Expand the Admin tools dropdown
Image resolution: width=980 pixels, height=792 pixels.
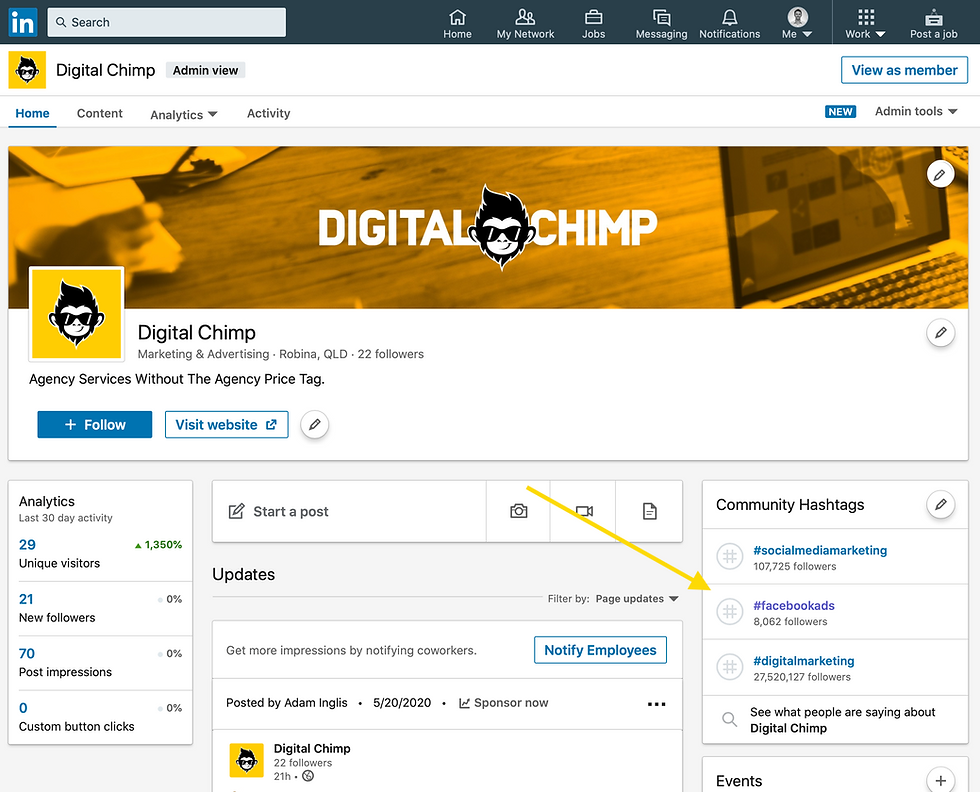tap(916, 111)
